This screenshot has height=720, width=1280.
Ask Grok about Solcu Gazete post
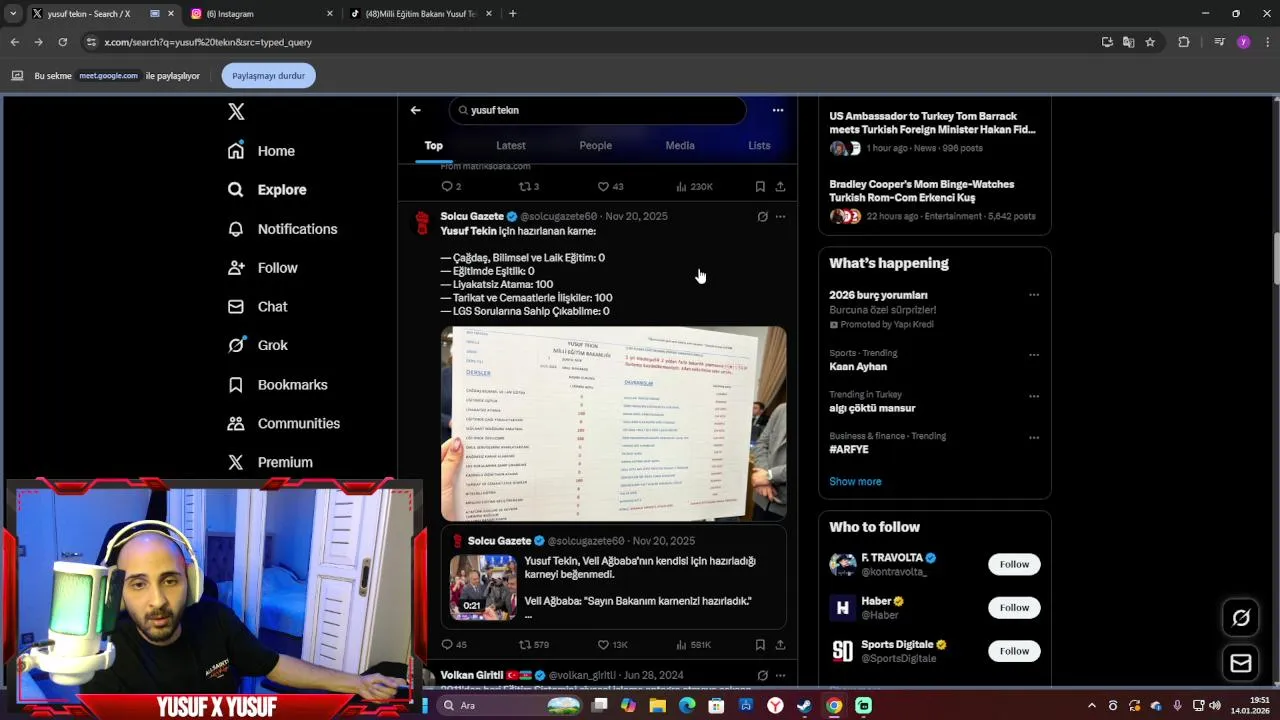click(x=762, y=217)
